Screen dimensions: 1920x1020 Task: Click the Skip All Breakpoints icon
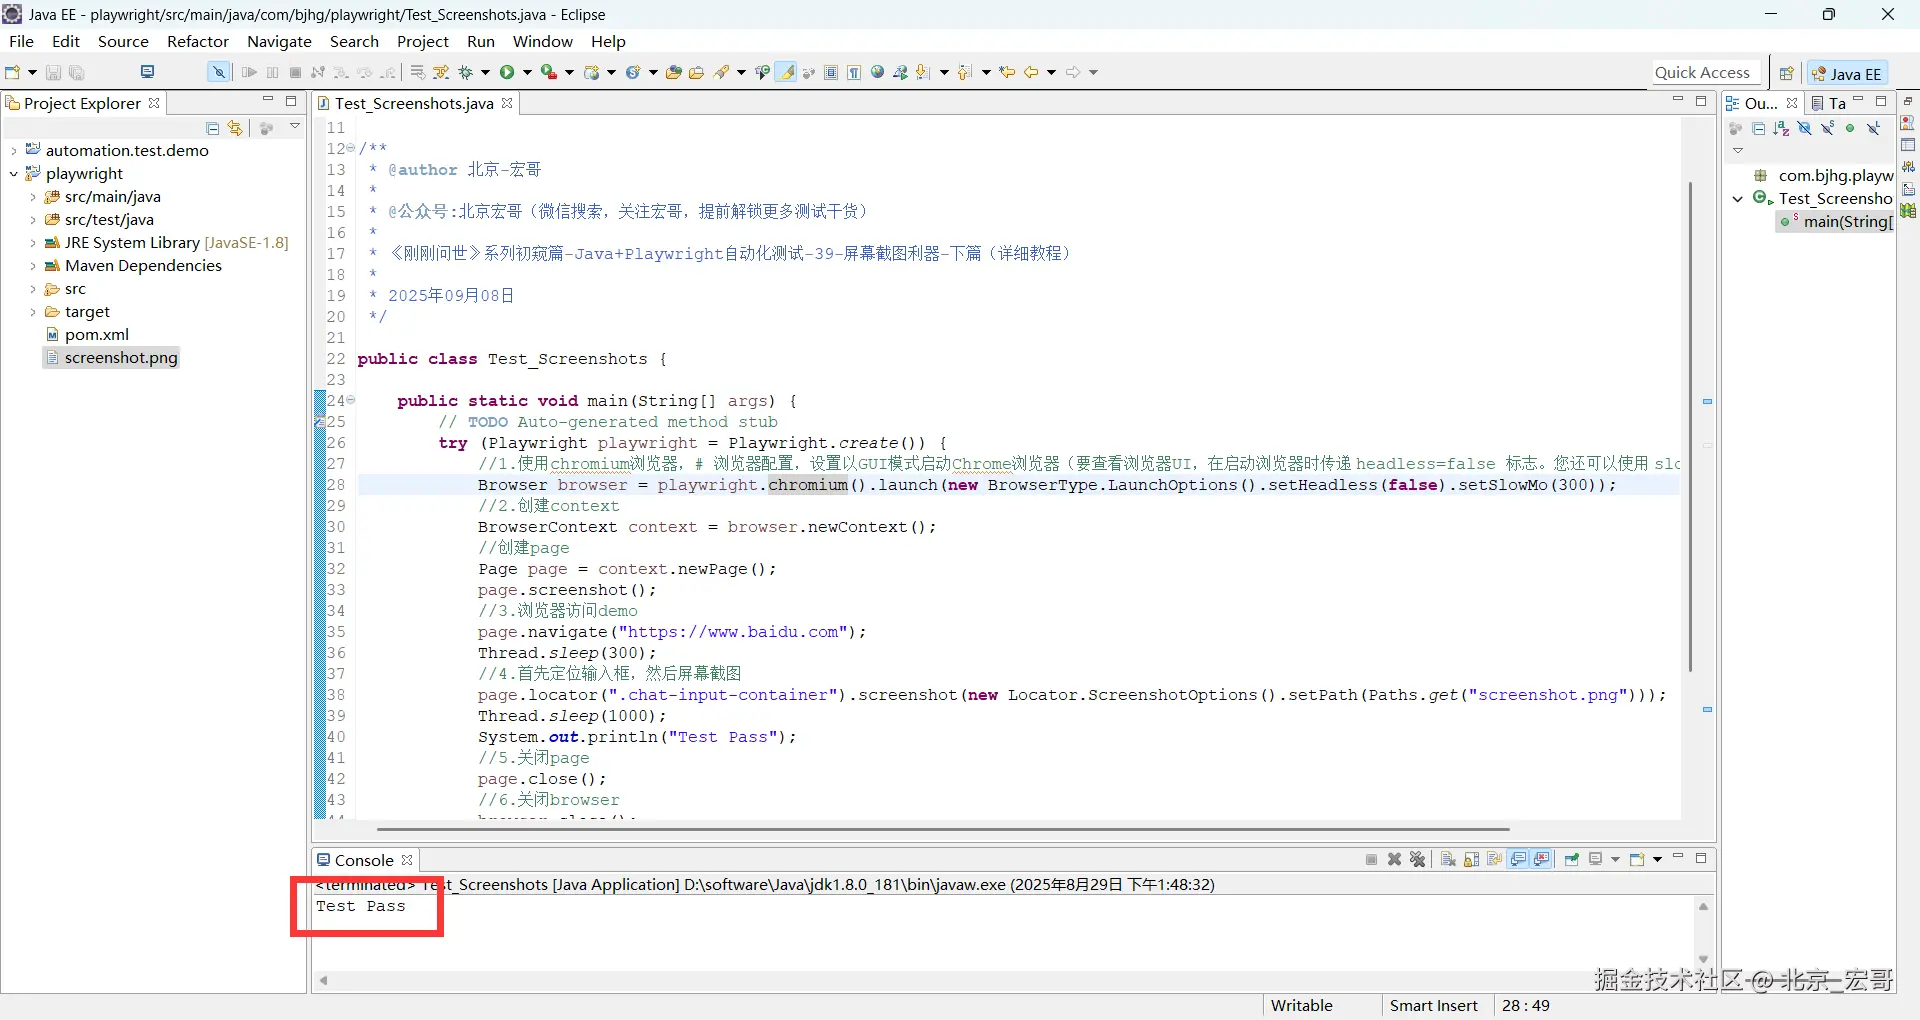pyautogui.click(x=218, y=72)
